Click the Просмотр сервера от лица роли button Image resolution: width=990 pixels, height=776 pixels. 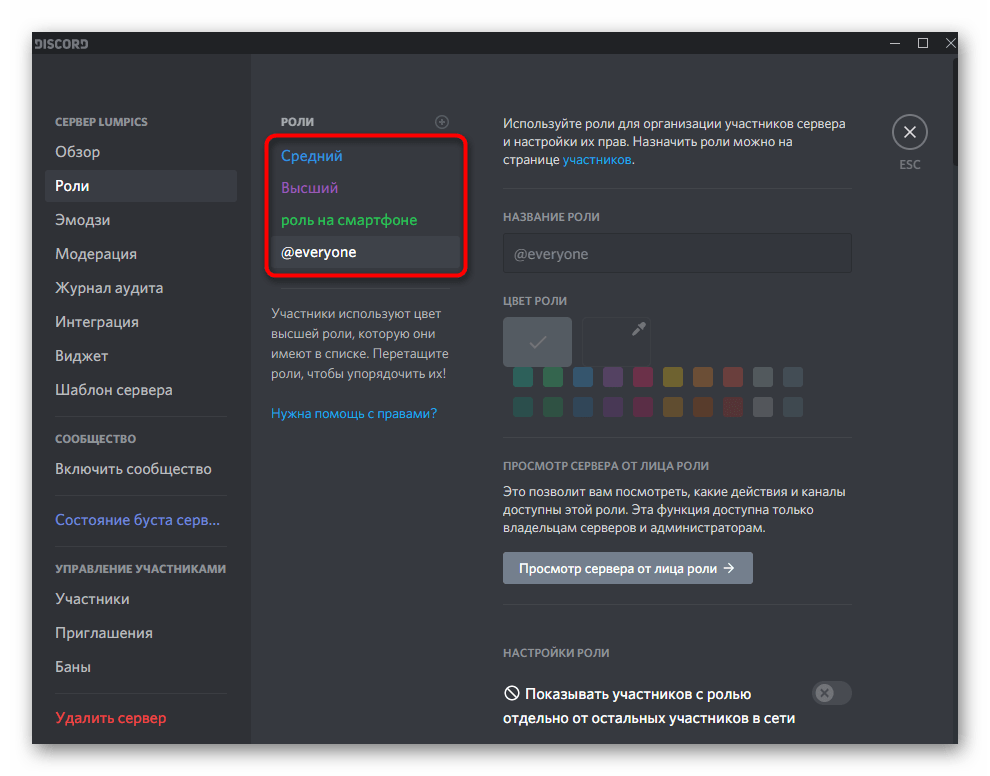click(x=627, y=568)
